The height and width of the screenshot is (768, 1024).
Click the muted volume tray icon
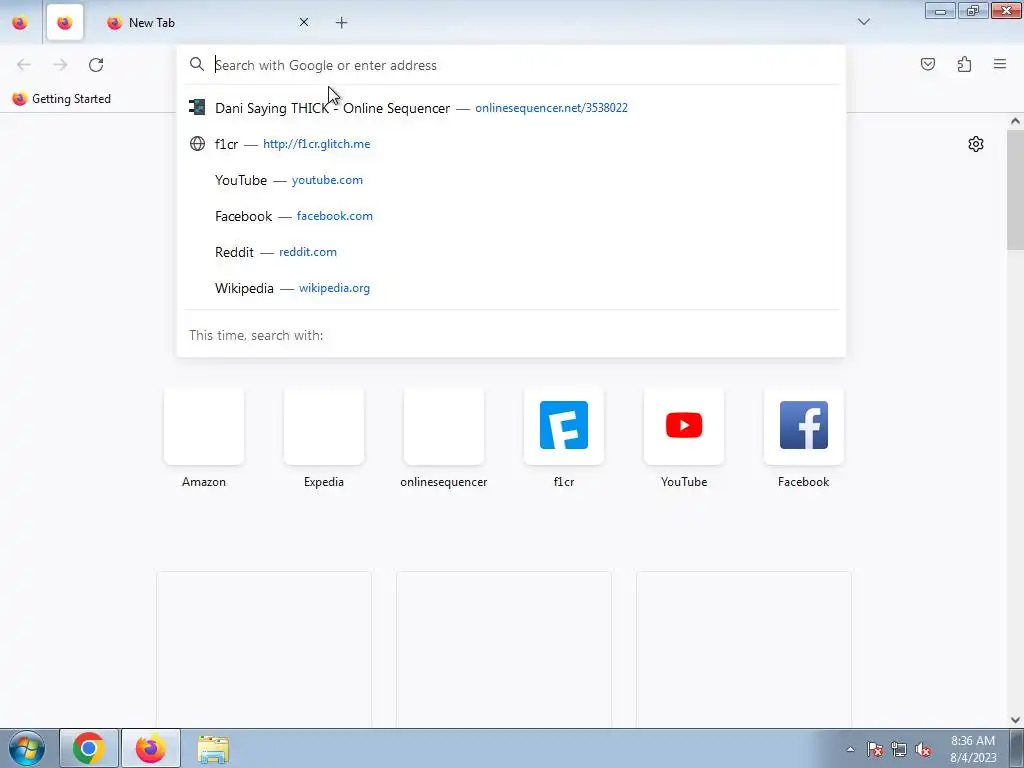(923, 749)
